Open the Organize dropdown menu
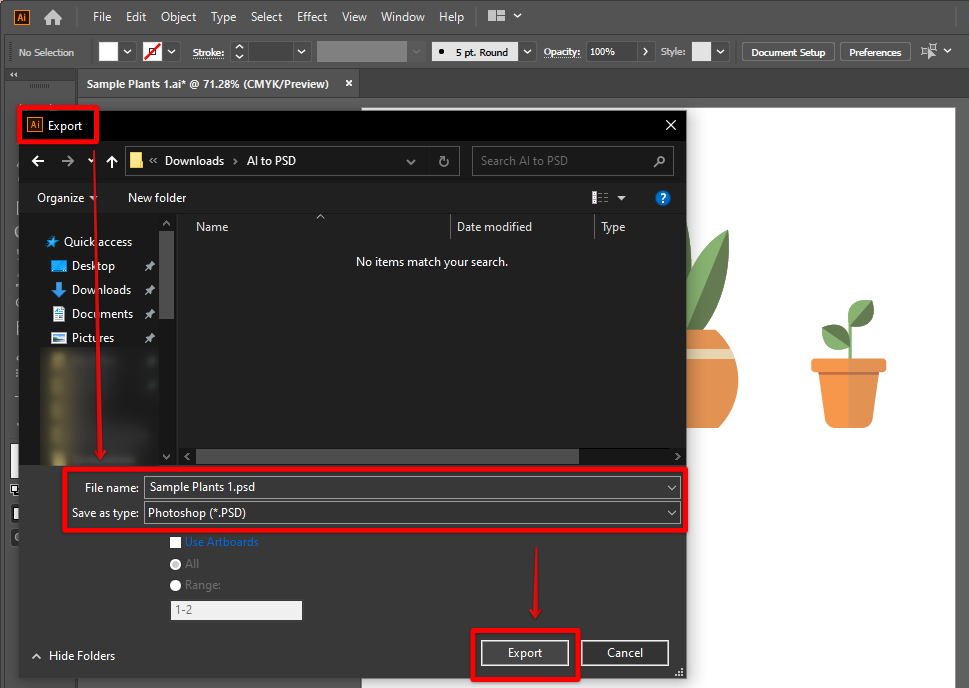The width and height of the screenshot is (969, 688). pyautogui.click(x=66, y=198)
